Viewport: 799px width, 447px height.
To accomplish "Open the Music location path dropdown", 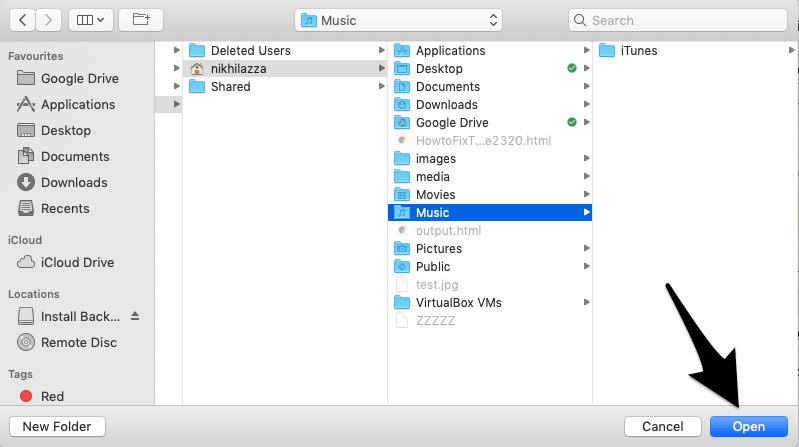I will pos(398,20).
